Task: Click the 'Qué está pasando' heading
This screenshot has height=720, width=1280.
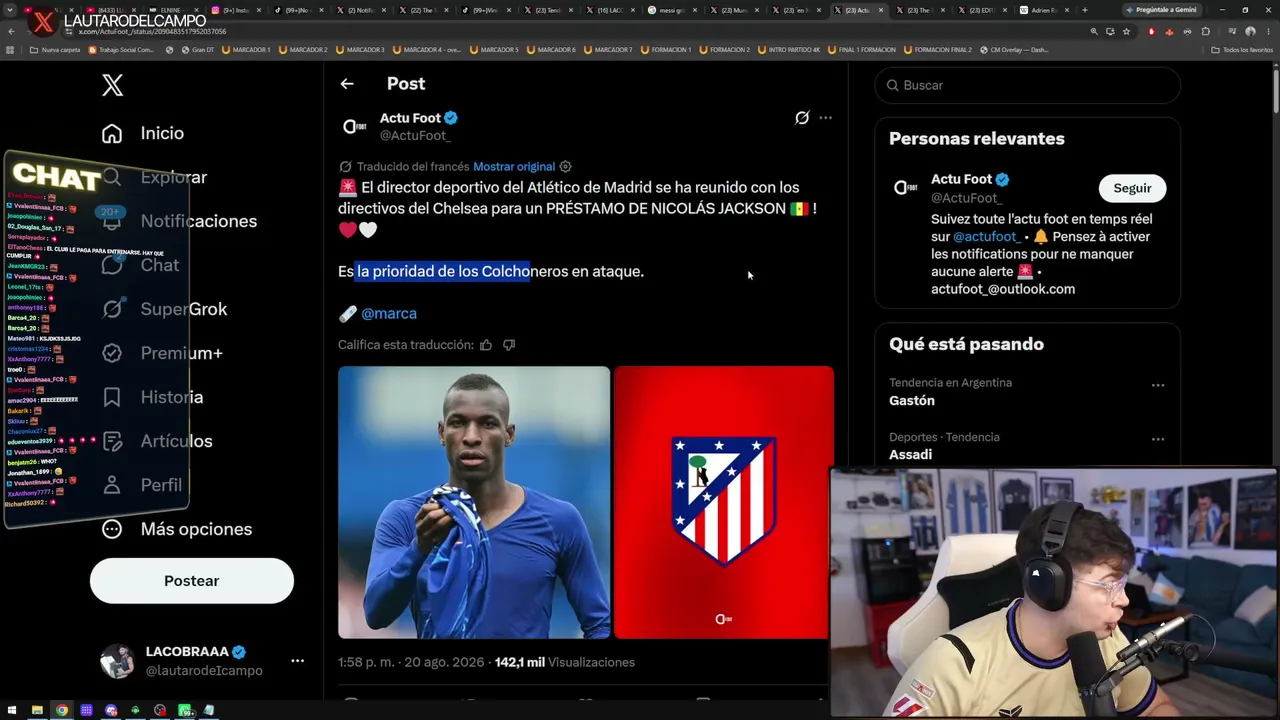Action: (966, 344)
